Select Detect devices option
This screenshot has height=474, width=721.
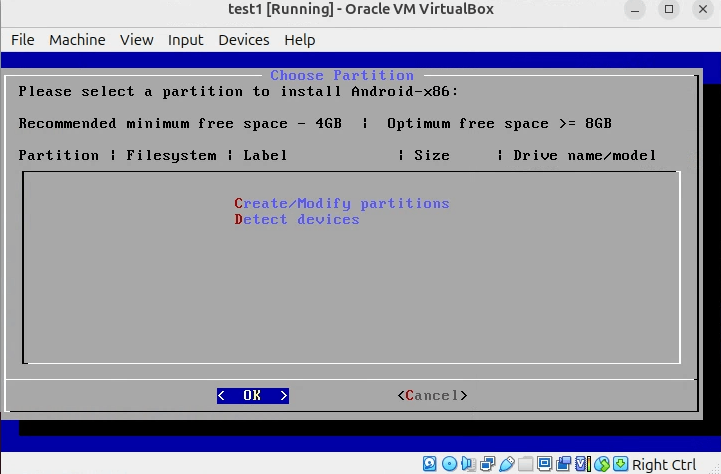pos(297,219)
